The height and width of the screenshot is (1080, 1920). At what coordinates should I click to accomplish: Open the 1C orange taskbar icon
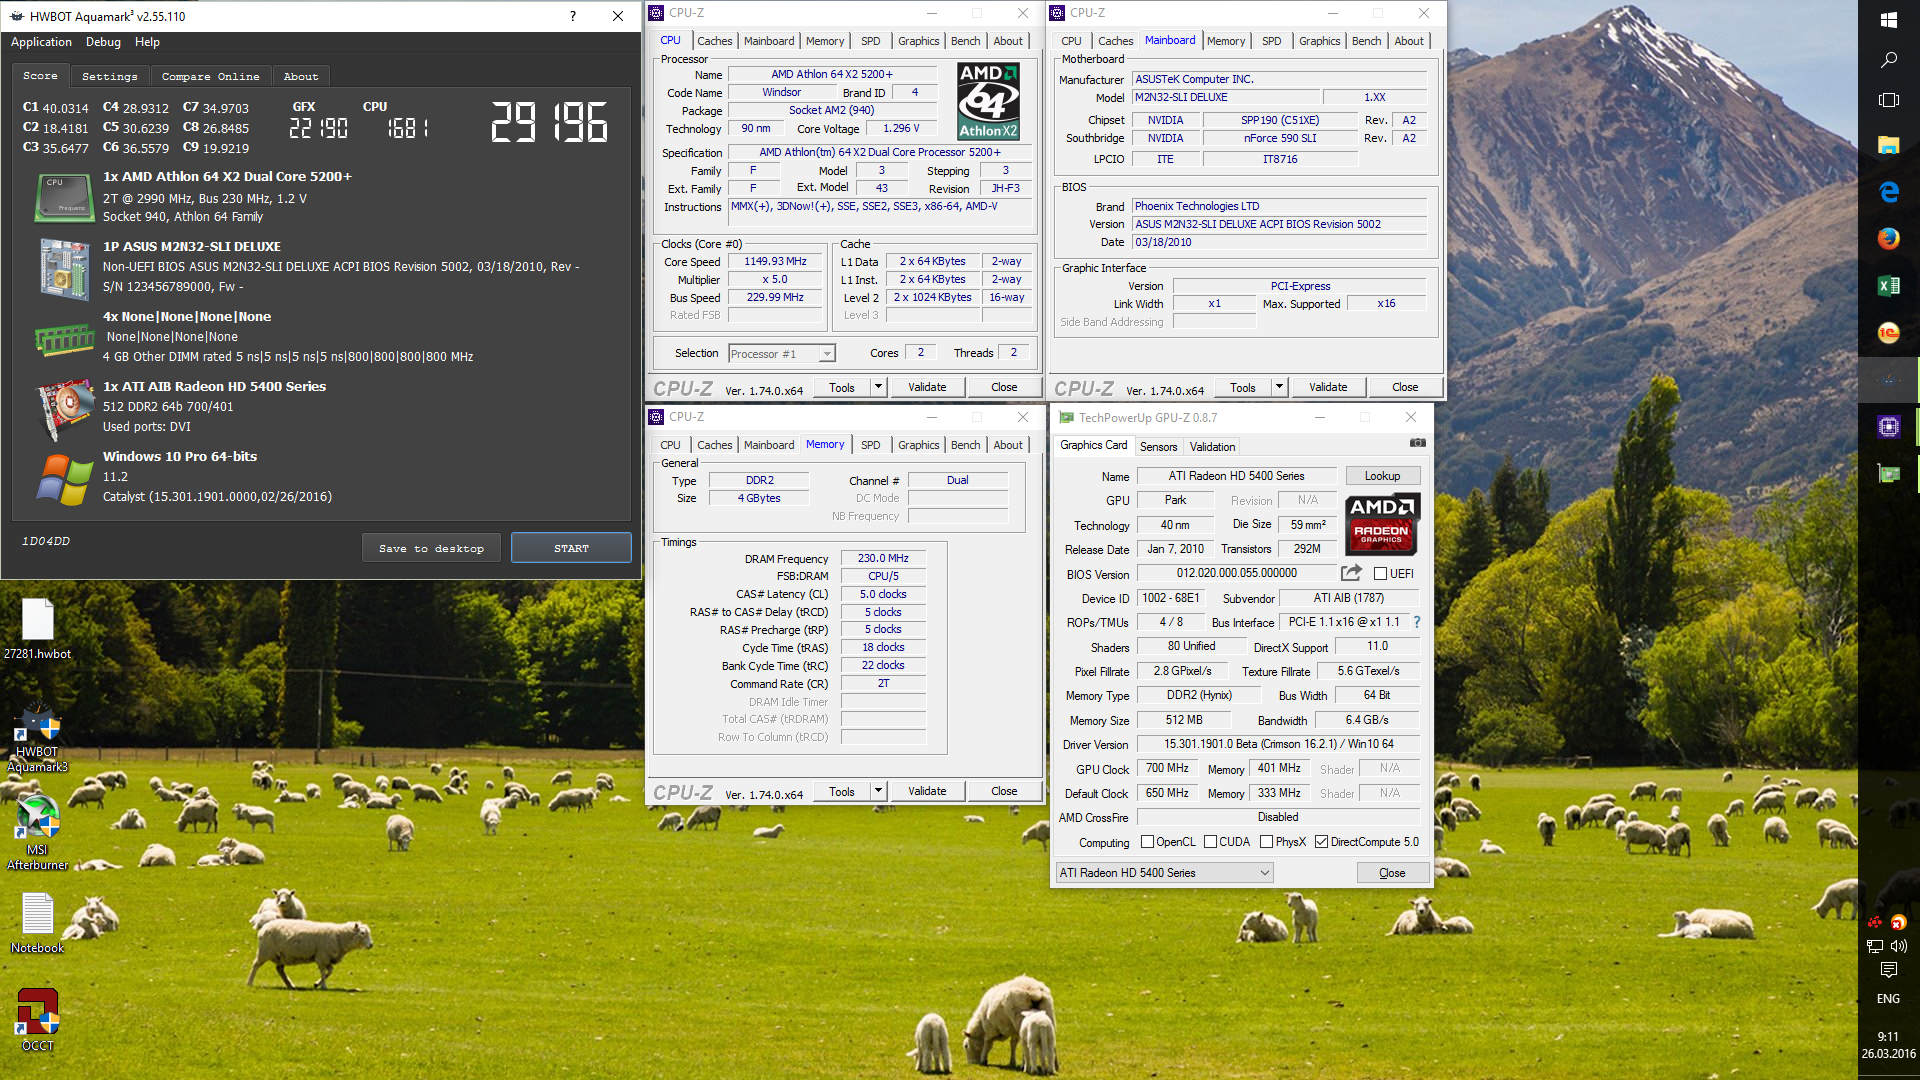[x=1888, y=333]
